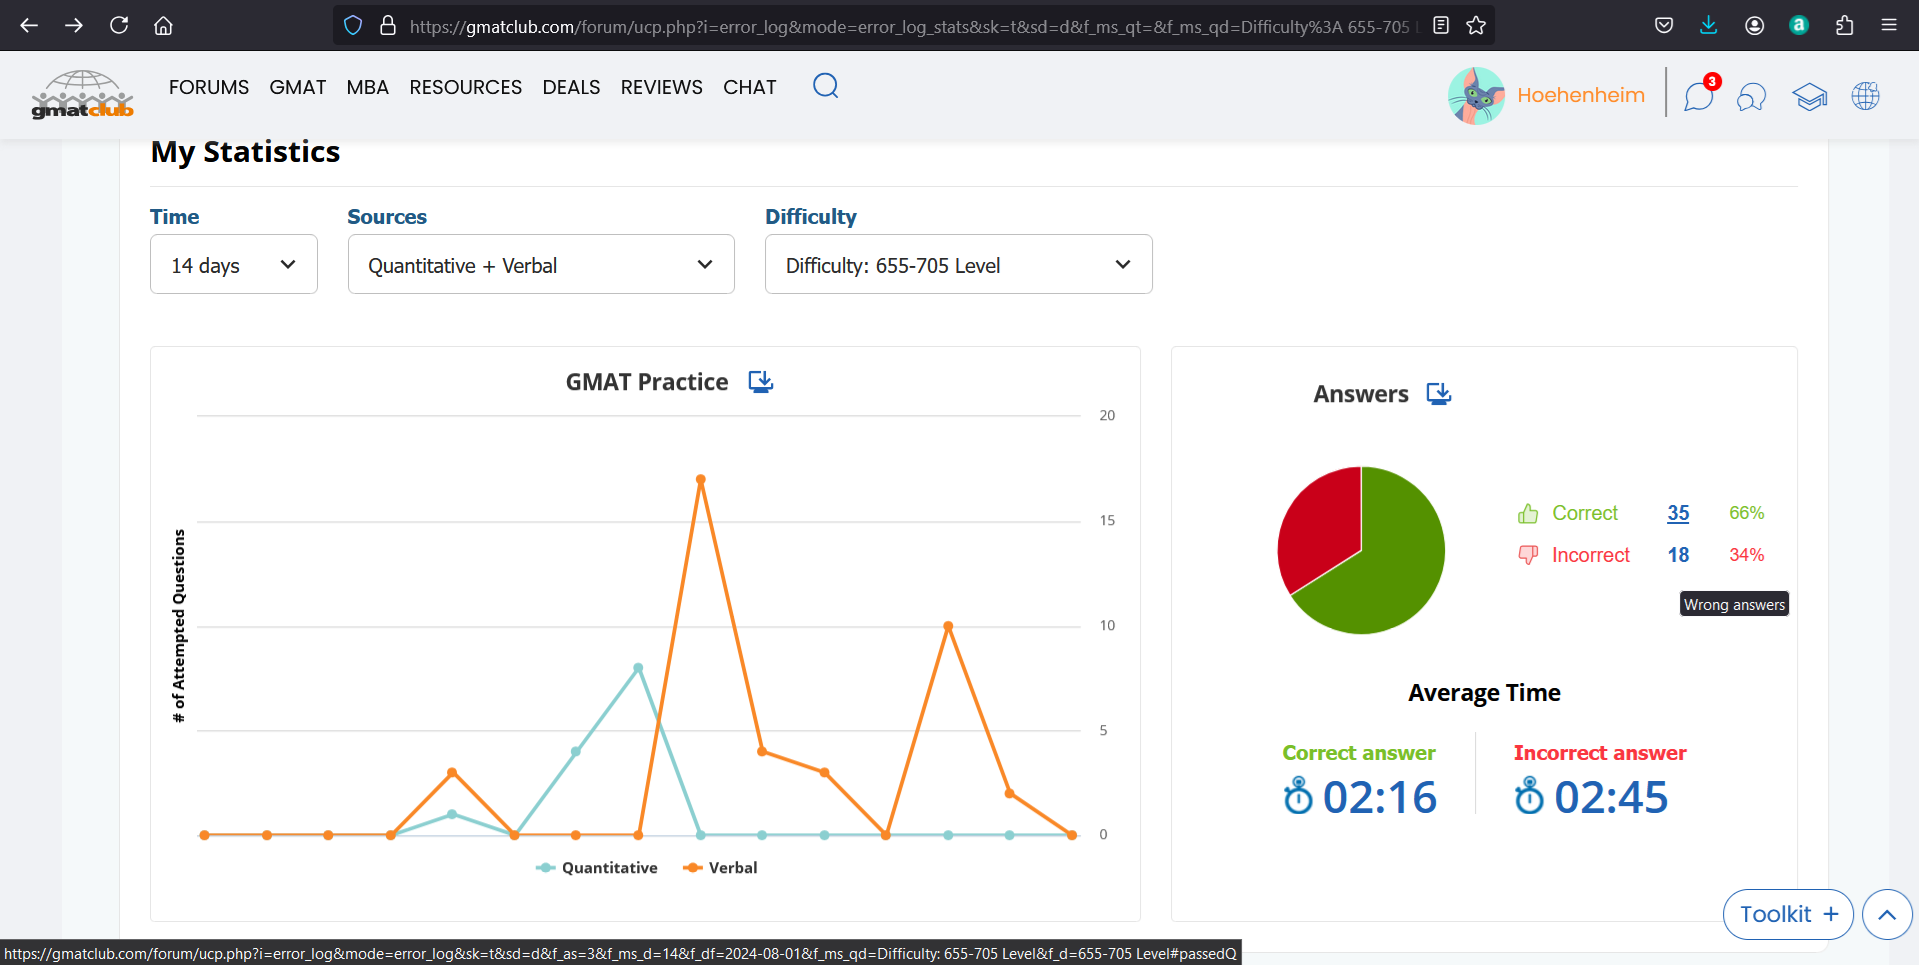Open the Toolkit + button
This screenshot has width=1919, height=965.
pyautogui.click(x=1787, y=914)
